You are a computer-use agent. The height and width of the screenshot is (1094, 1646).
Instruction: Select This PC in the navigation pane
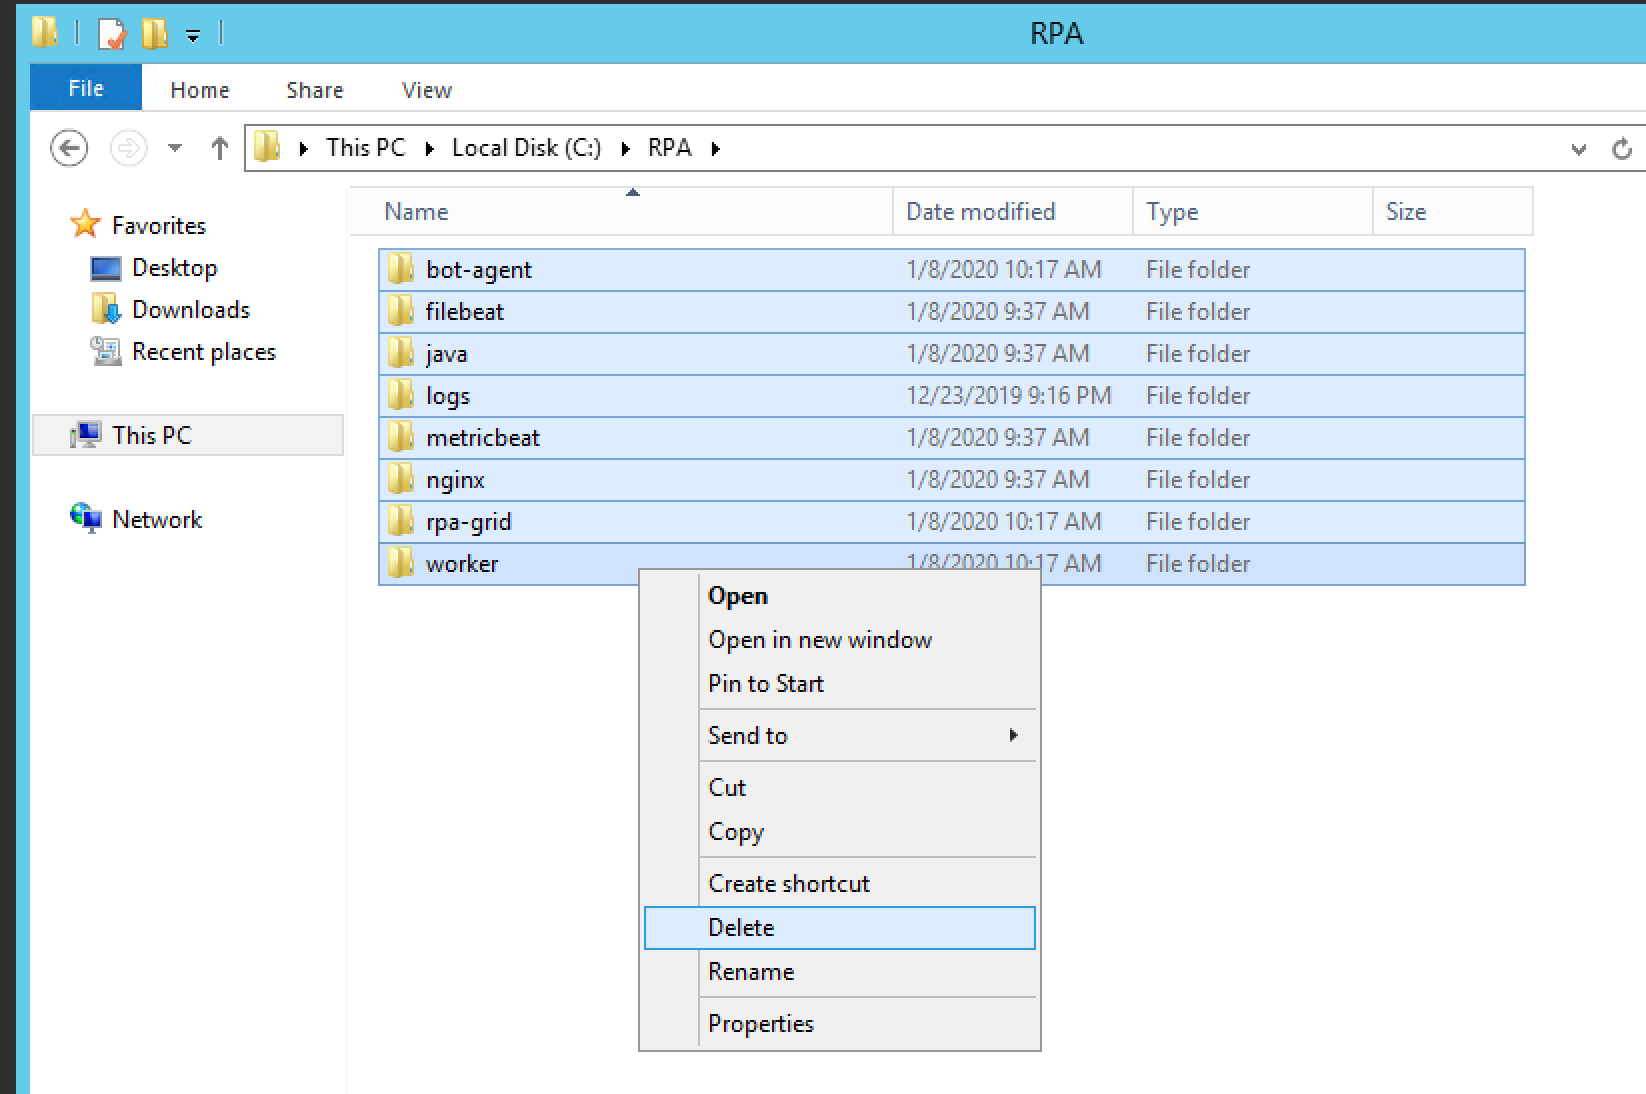pos(188,436)
